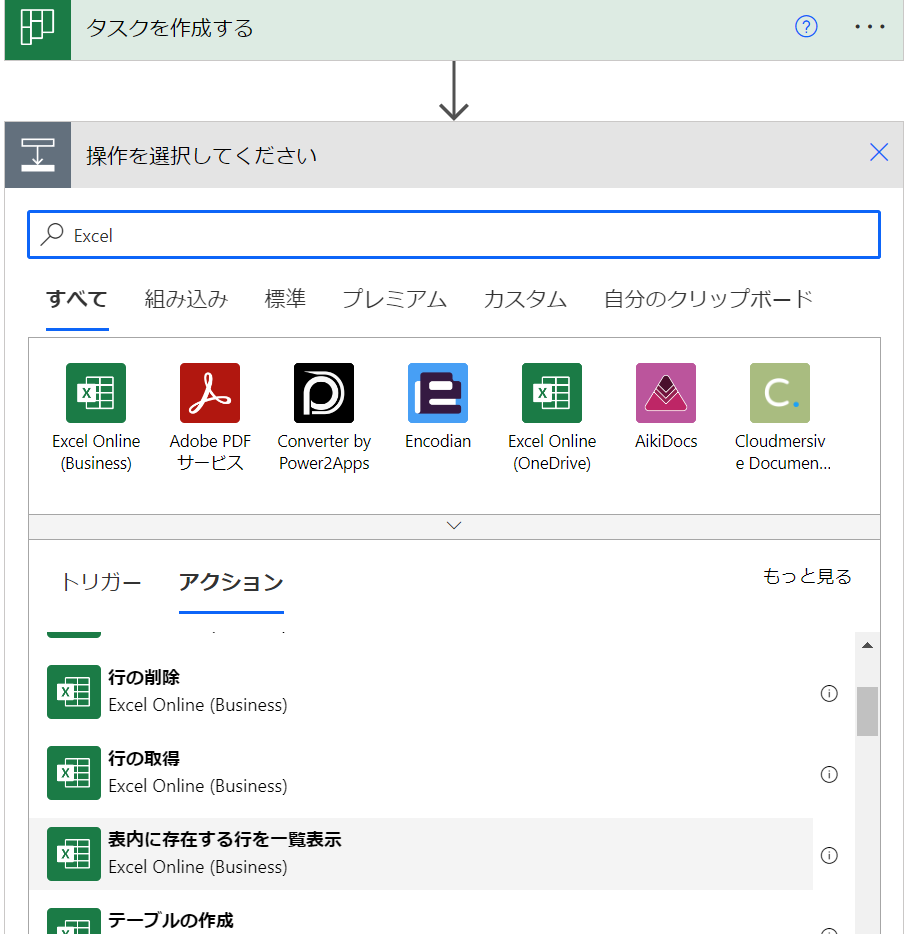Click the もっと見る link
The image size is (916, 934).
tap(807, 577)
